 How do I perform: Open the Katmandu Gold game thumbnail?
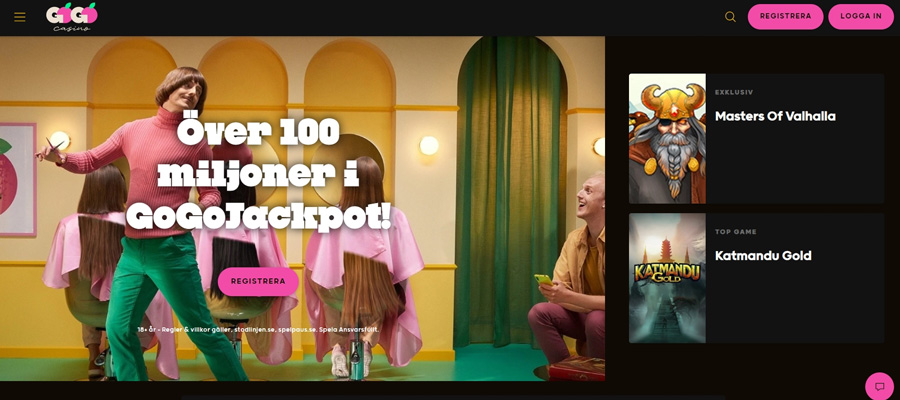[668, 278]
